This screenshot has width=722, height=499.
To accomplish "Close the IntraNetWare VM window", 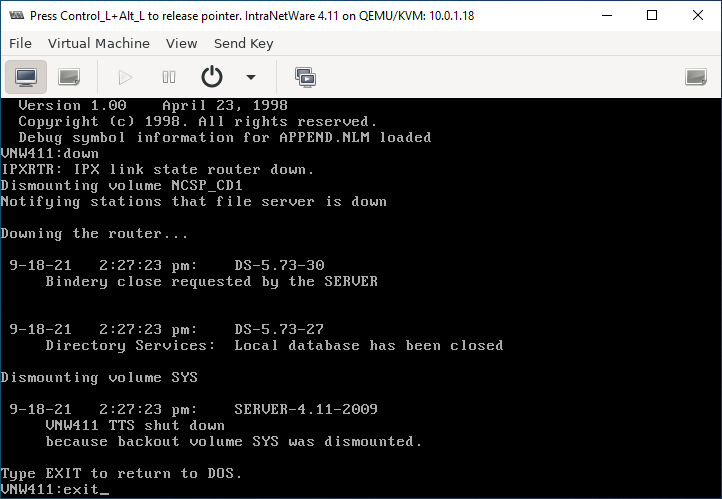I will coord(698,15).
